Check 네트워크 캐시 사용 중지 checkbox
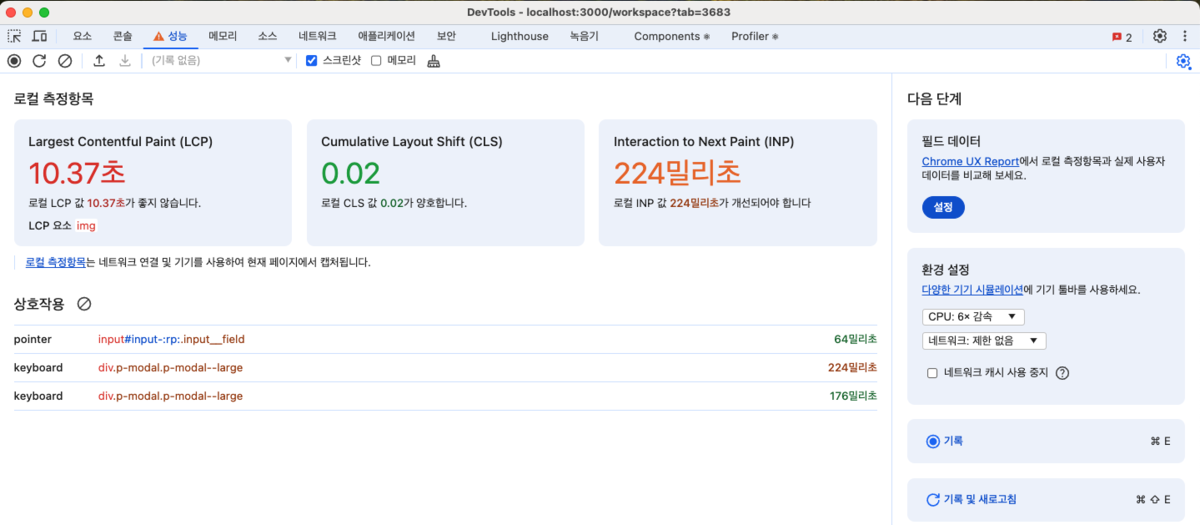The height and width of the screenshot is (525, 1200). [x=932, y=373]
